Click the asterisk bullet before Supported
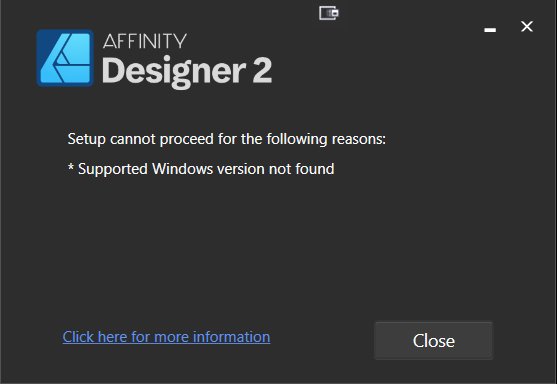The width and height of the screenshot is (557, 384). click(x=70, y=167)
